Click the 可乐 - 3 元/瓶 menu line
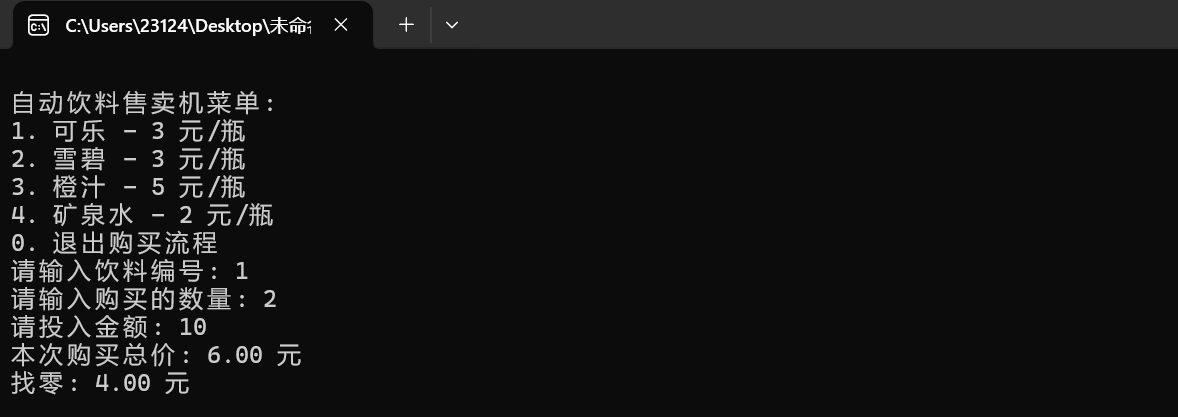 128,131
